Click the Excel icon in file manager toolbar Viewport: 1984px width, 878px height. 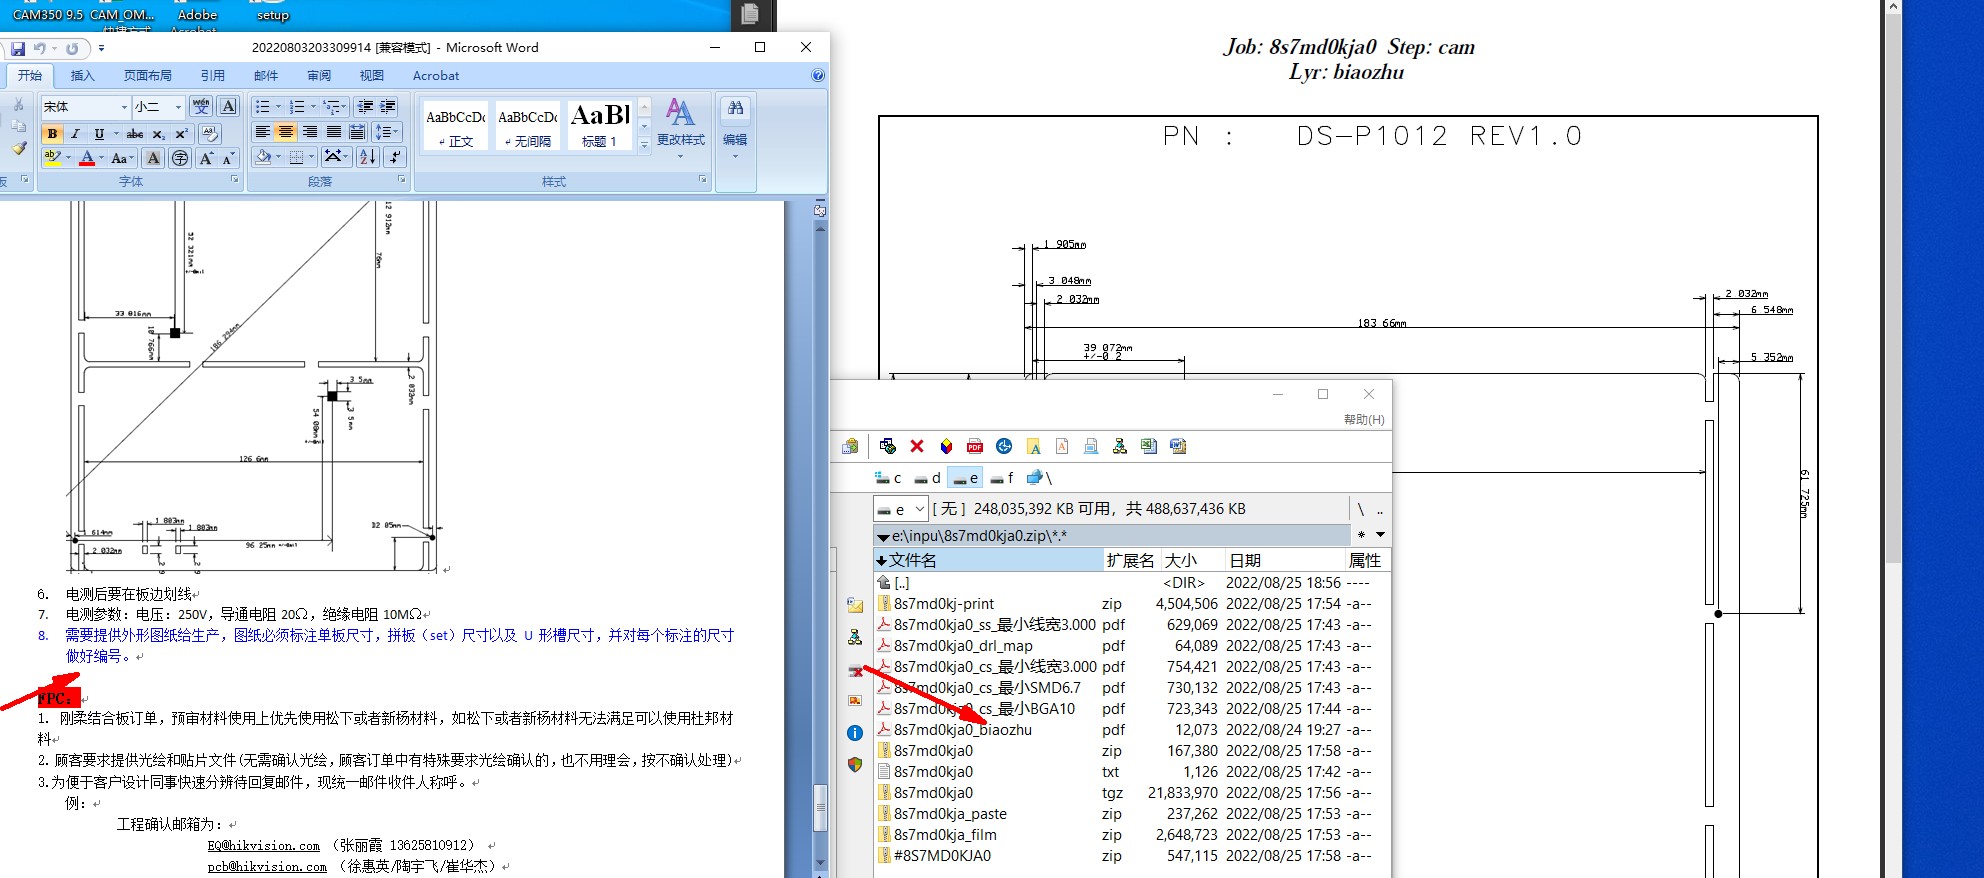[1149, 446]
